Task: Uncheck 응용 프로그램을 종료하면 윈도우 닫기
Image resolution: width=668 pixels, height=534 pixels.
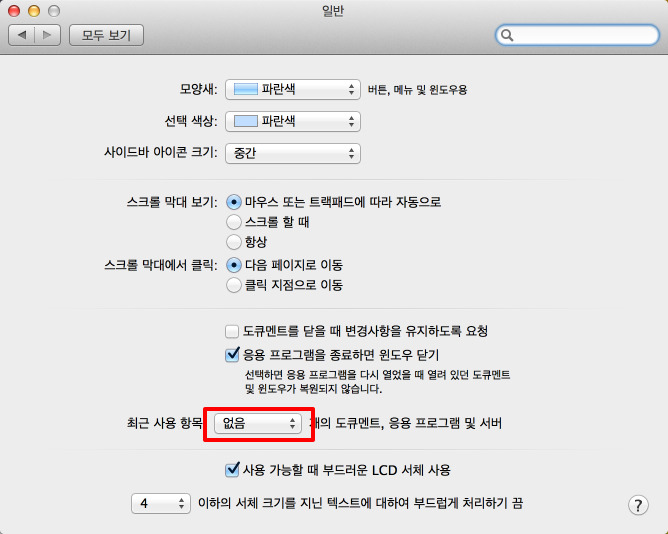Action: pyautogui.click(x=232, y=355)
